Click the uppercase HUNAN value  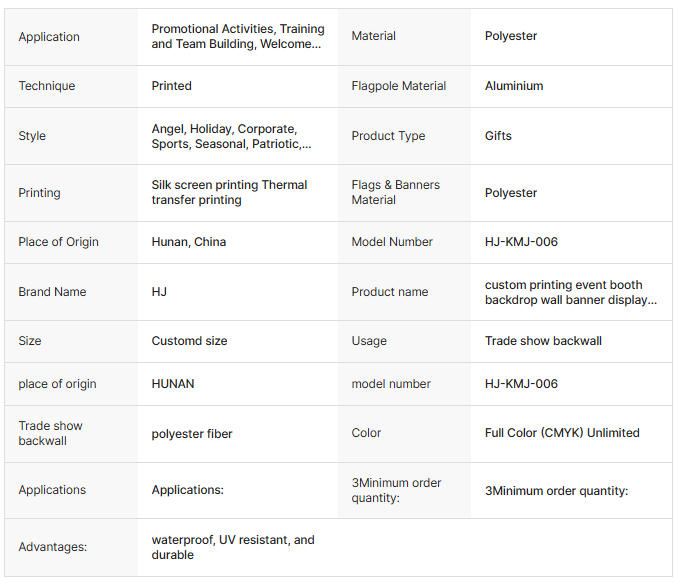[x=173, y=384]
